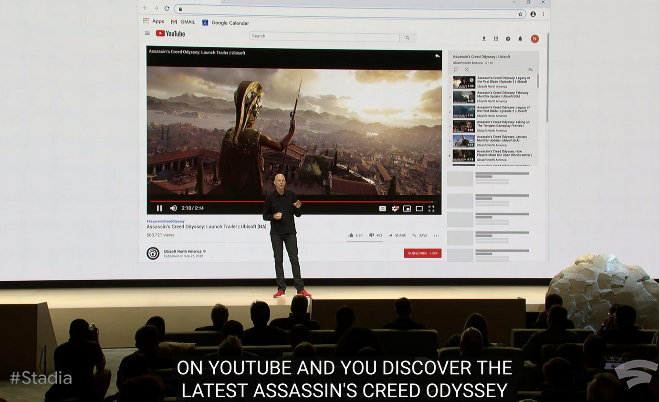This screenshot has width=659, height=402.
Task: Play the 'Taking on The Tempest' gameplay video
Action: 492,126
